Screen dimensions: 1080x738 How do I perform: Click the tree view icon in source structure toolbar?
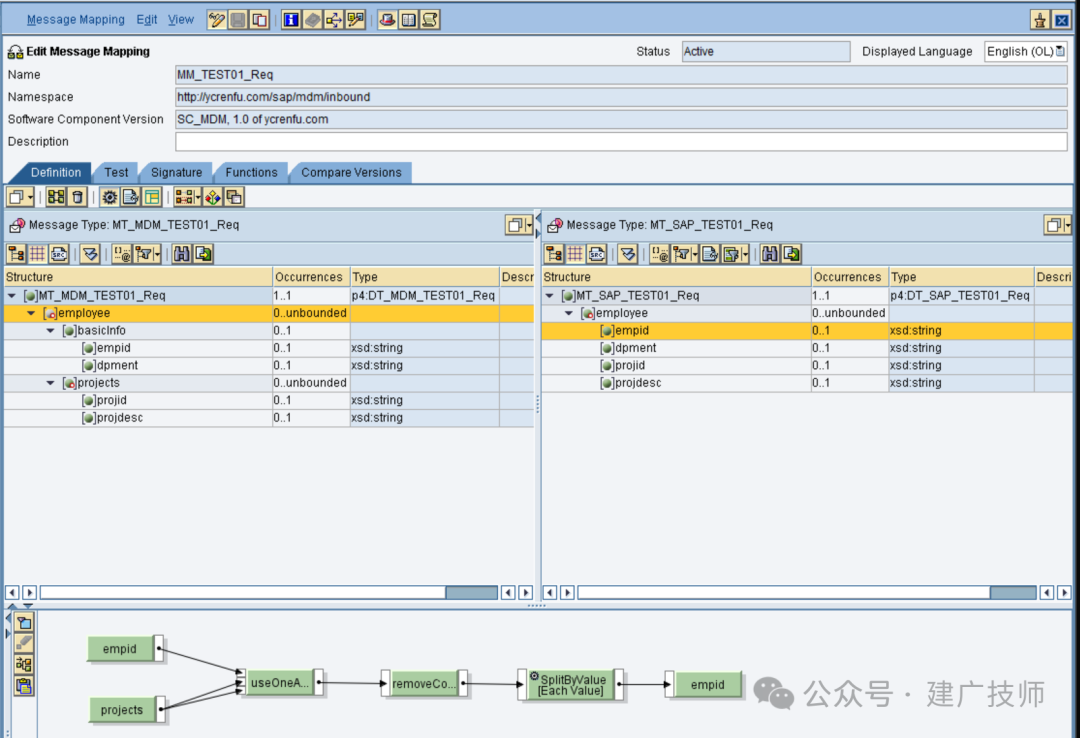point(17,254)
